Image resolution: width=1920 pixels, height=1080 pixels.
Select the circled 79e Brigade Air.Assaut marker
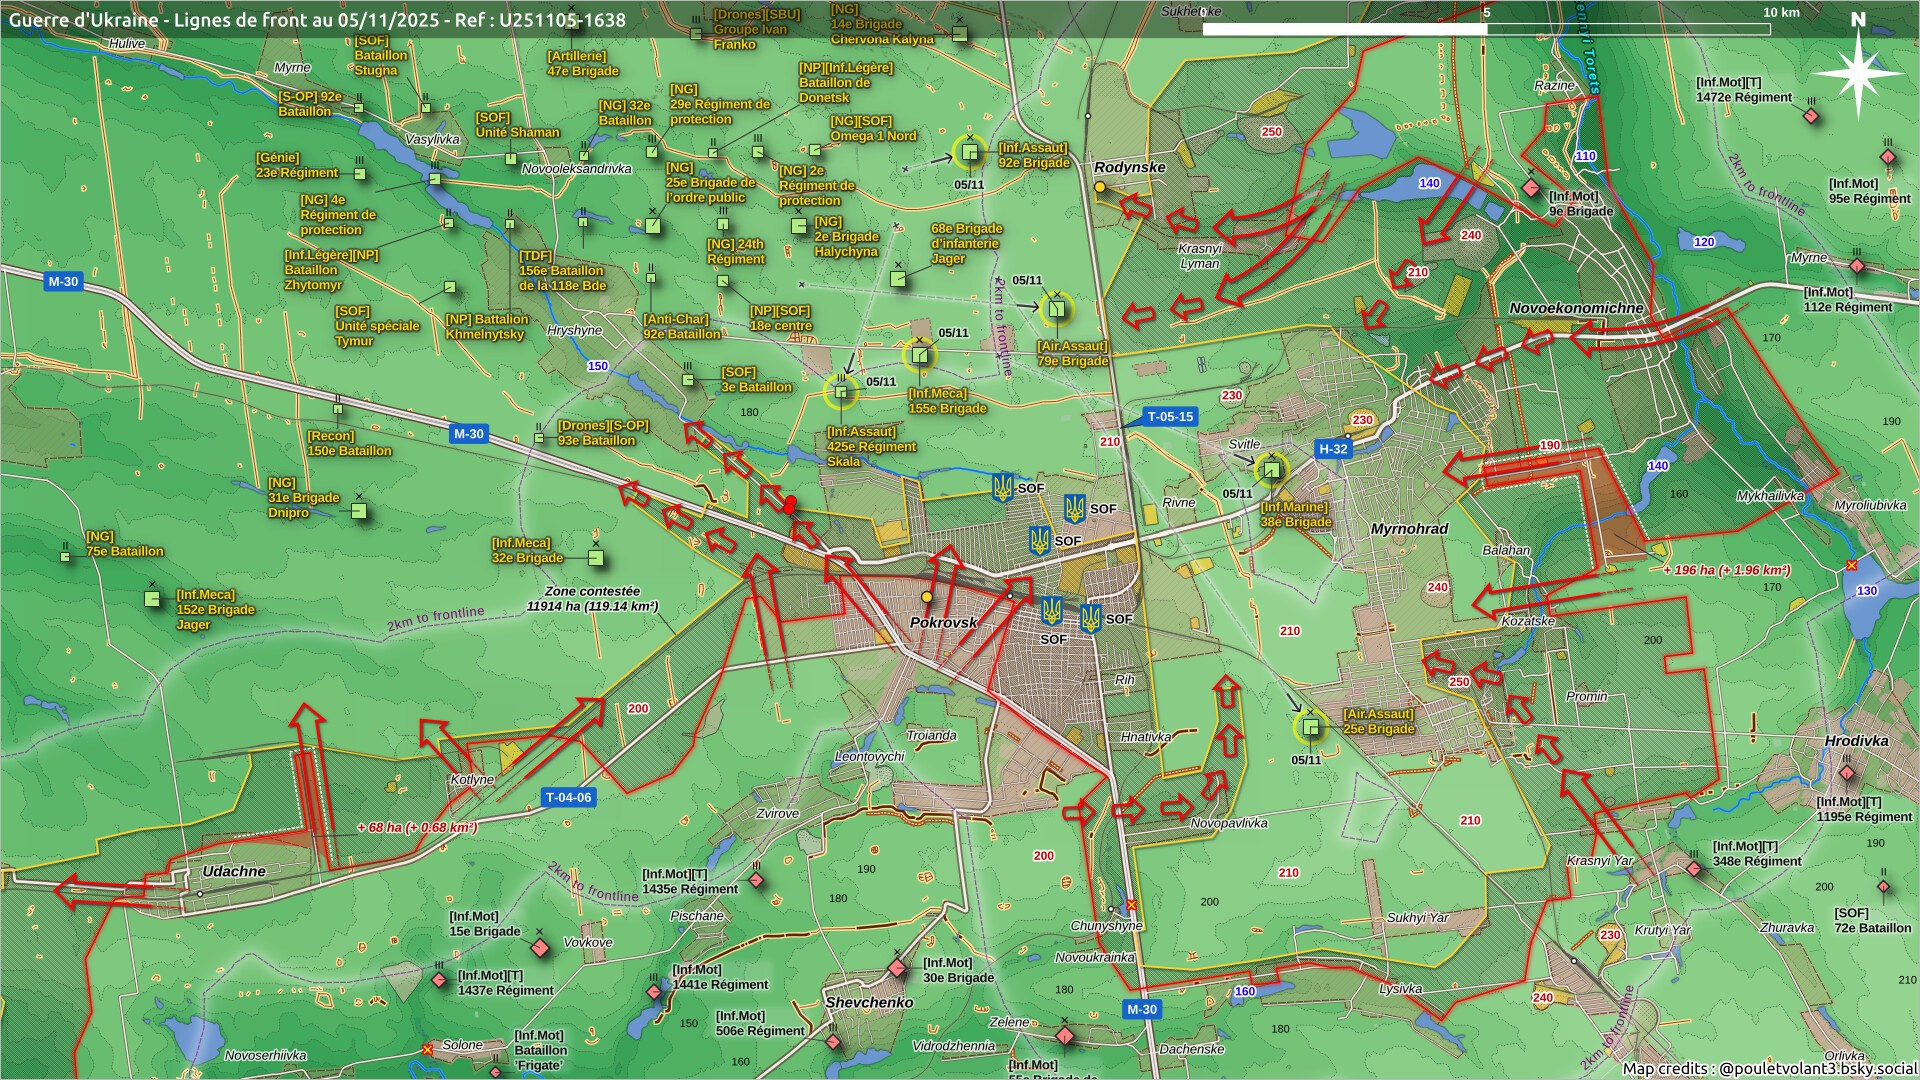pyautogui.click(x=1056, y=309)
